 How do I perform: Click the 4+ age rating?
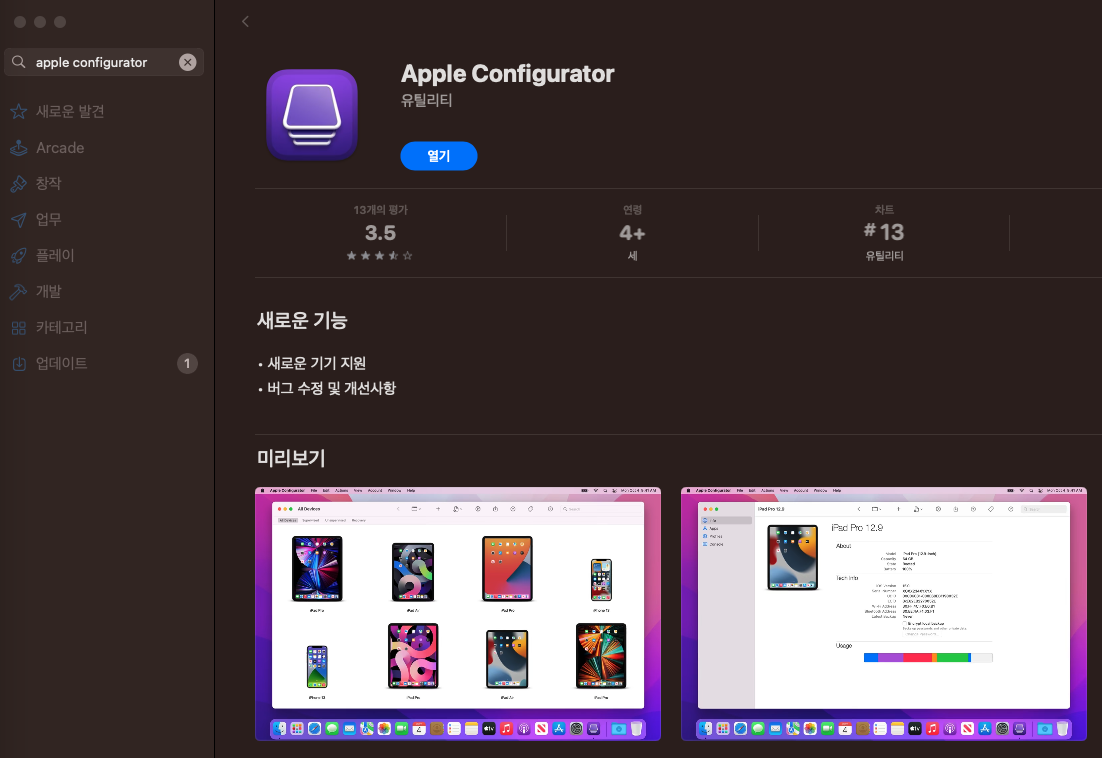(632, 233)
